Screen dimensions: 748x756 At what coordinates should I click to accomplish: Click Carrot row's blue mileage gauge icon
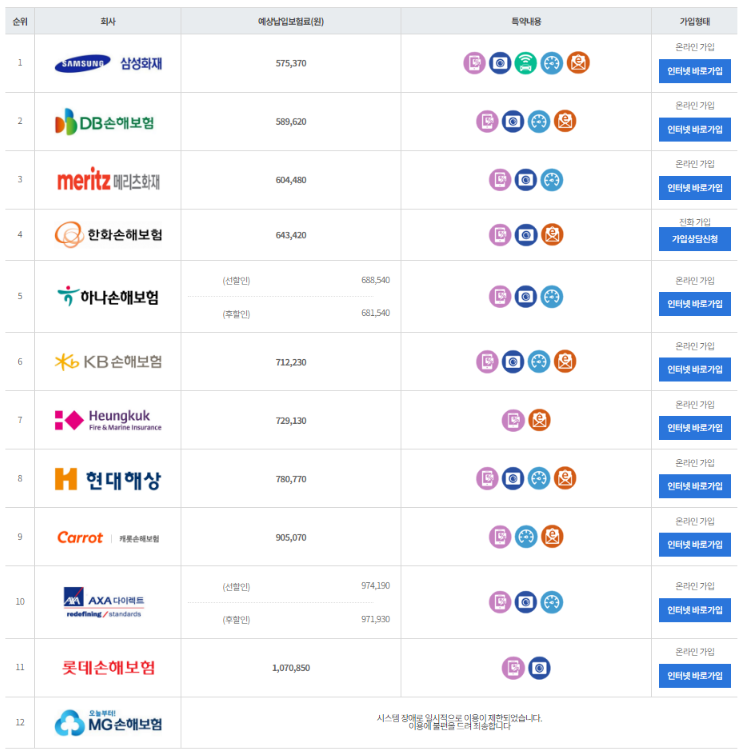point(526,537)
